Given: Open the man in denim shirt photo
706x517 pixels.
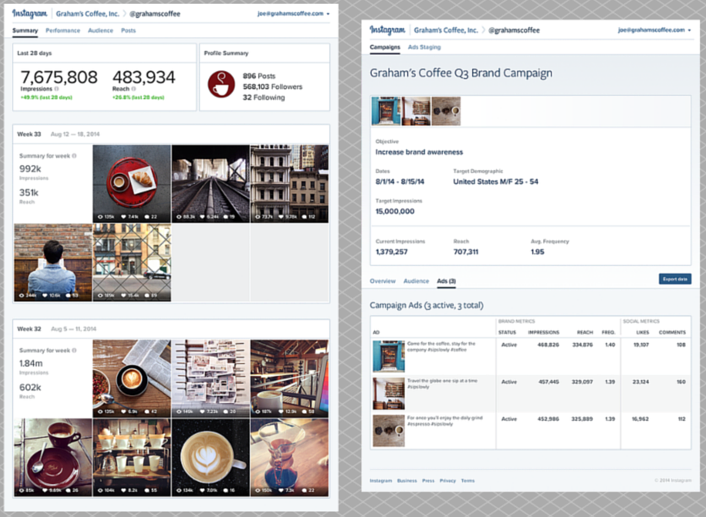Looking at the screenshot, I should pos(53,263).
